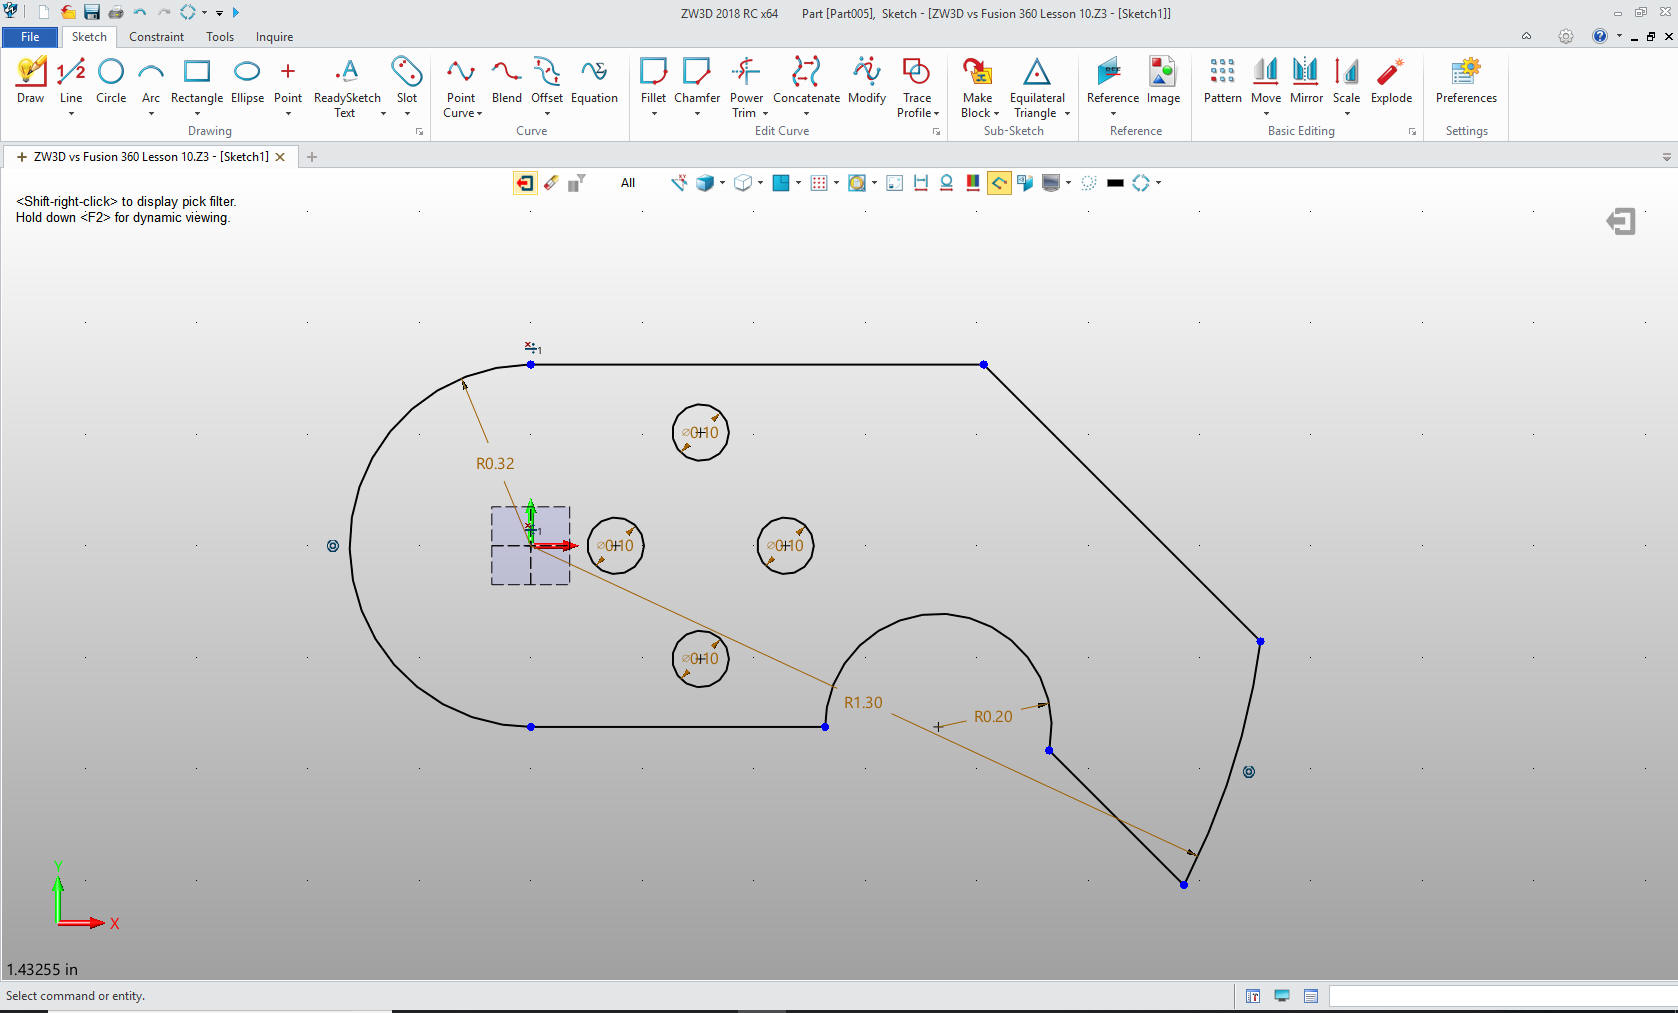The height and width of the screenshot is (1013, 1678).
Task: Click the exit sketch button in canvas corner
Action: point(1620,221)
